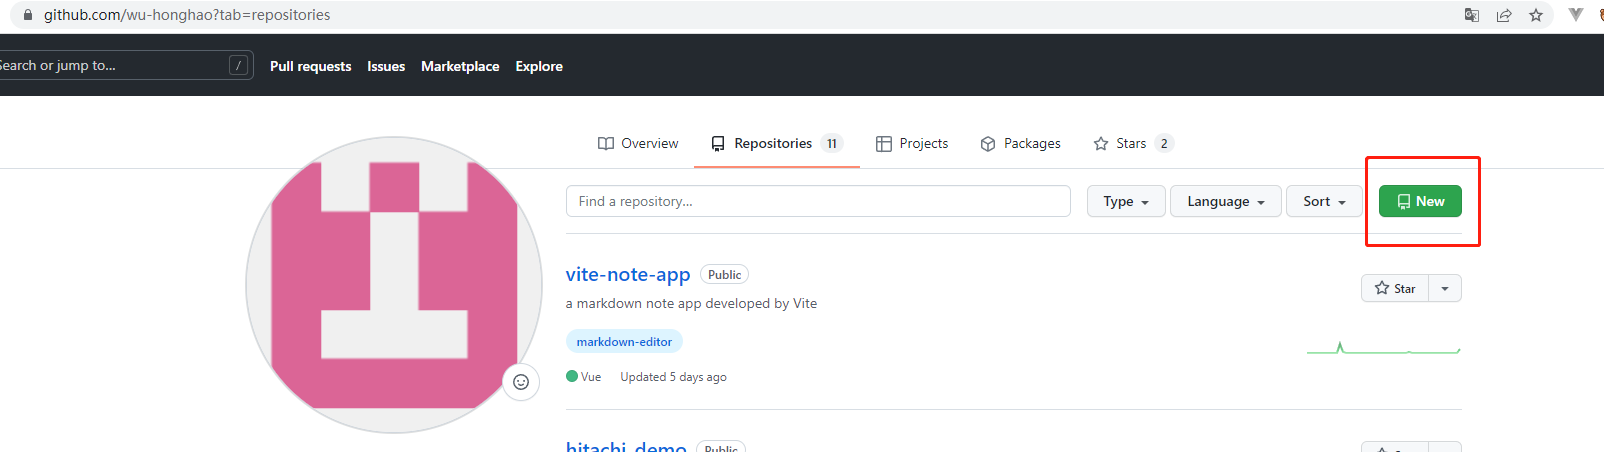This screenshot has height=452, width=1604.
Task: Switch to the Projects tab
Action: click(x=912, y=144)
